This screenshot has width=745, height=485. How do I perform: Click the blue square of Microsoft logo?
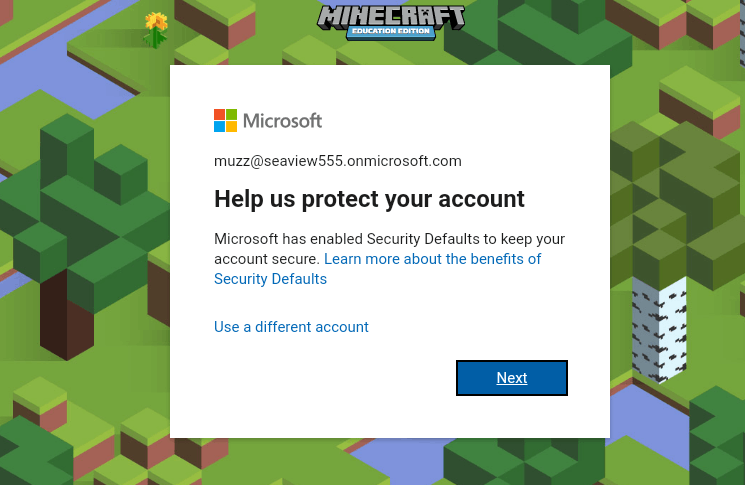point(219,126)
